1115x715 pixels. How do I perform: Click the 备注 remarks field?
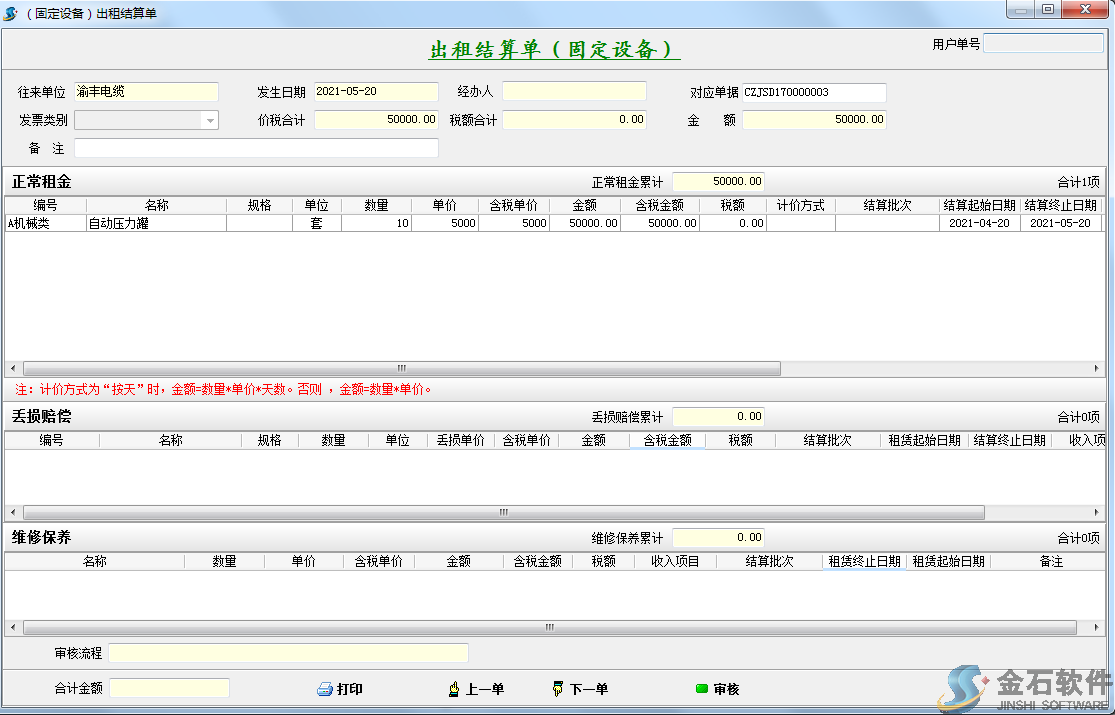pyautogui.click(x=256, y=148)
